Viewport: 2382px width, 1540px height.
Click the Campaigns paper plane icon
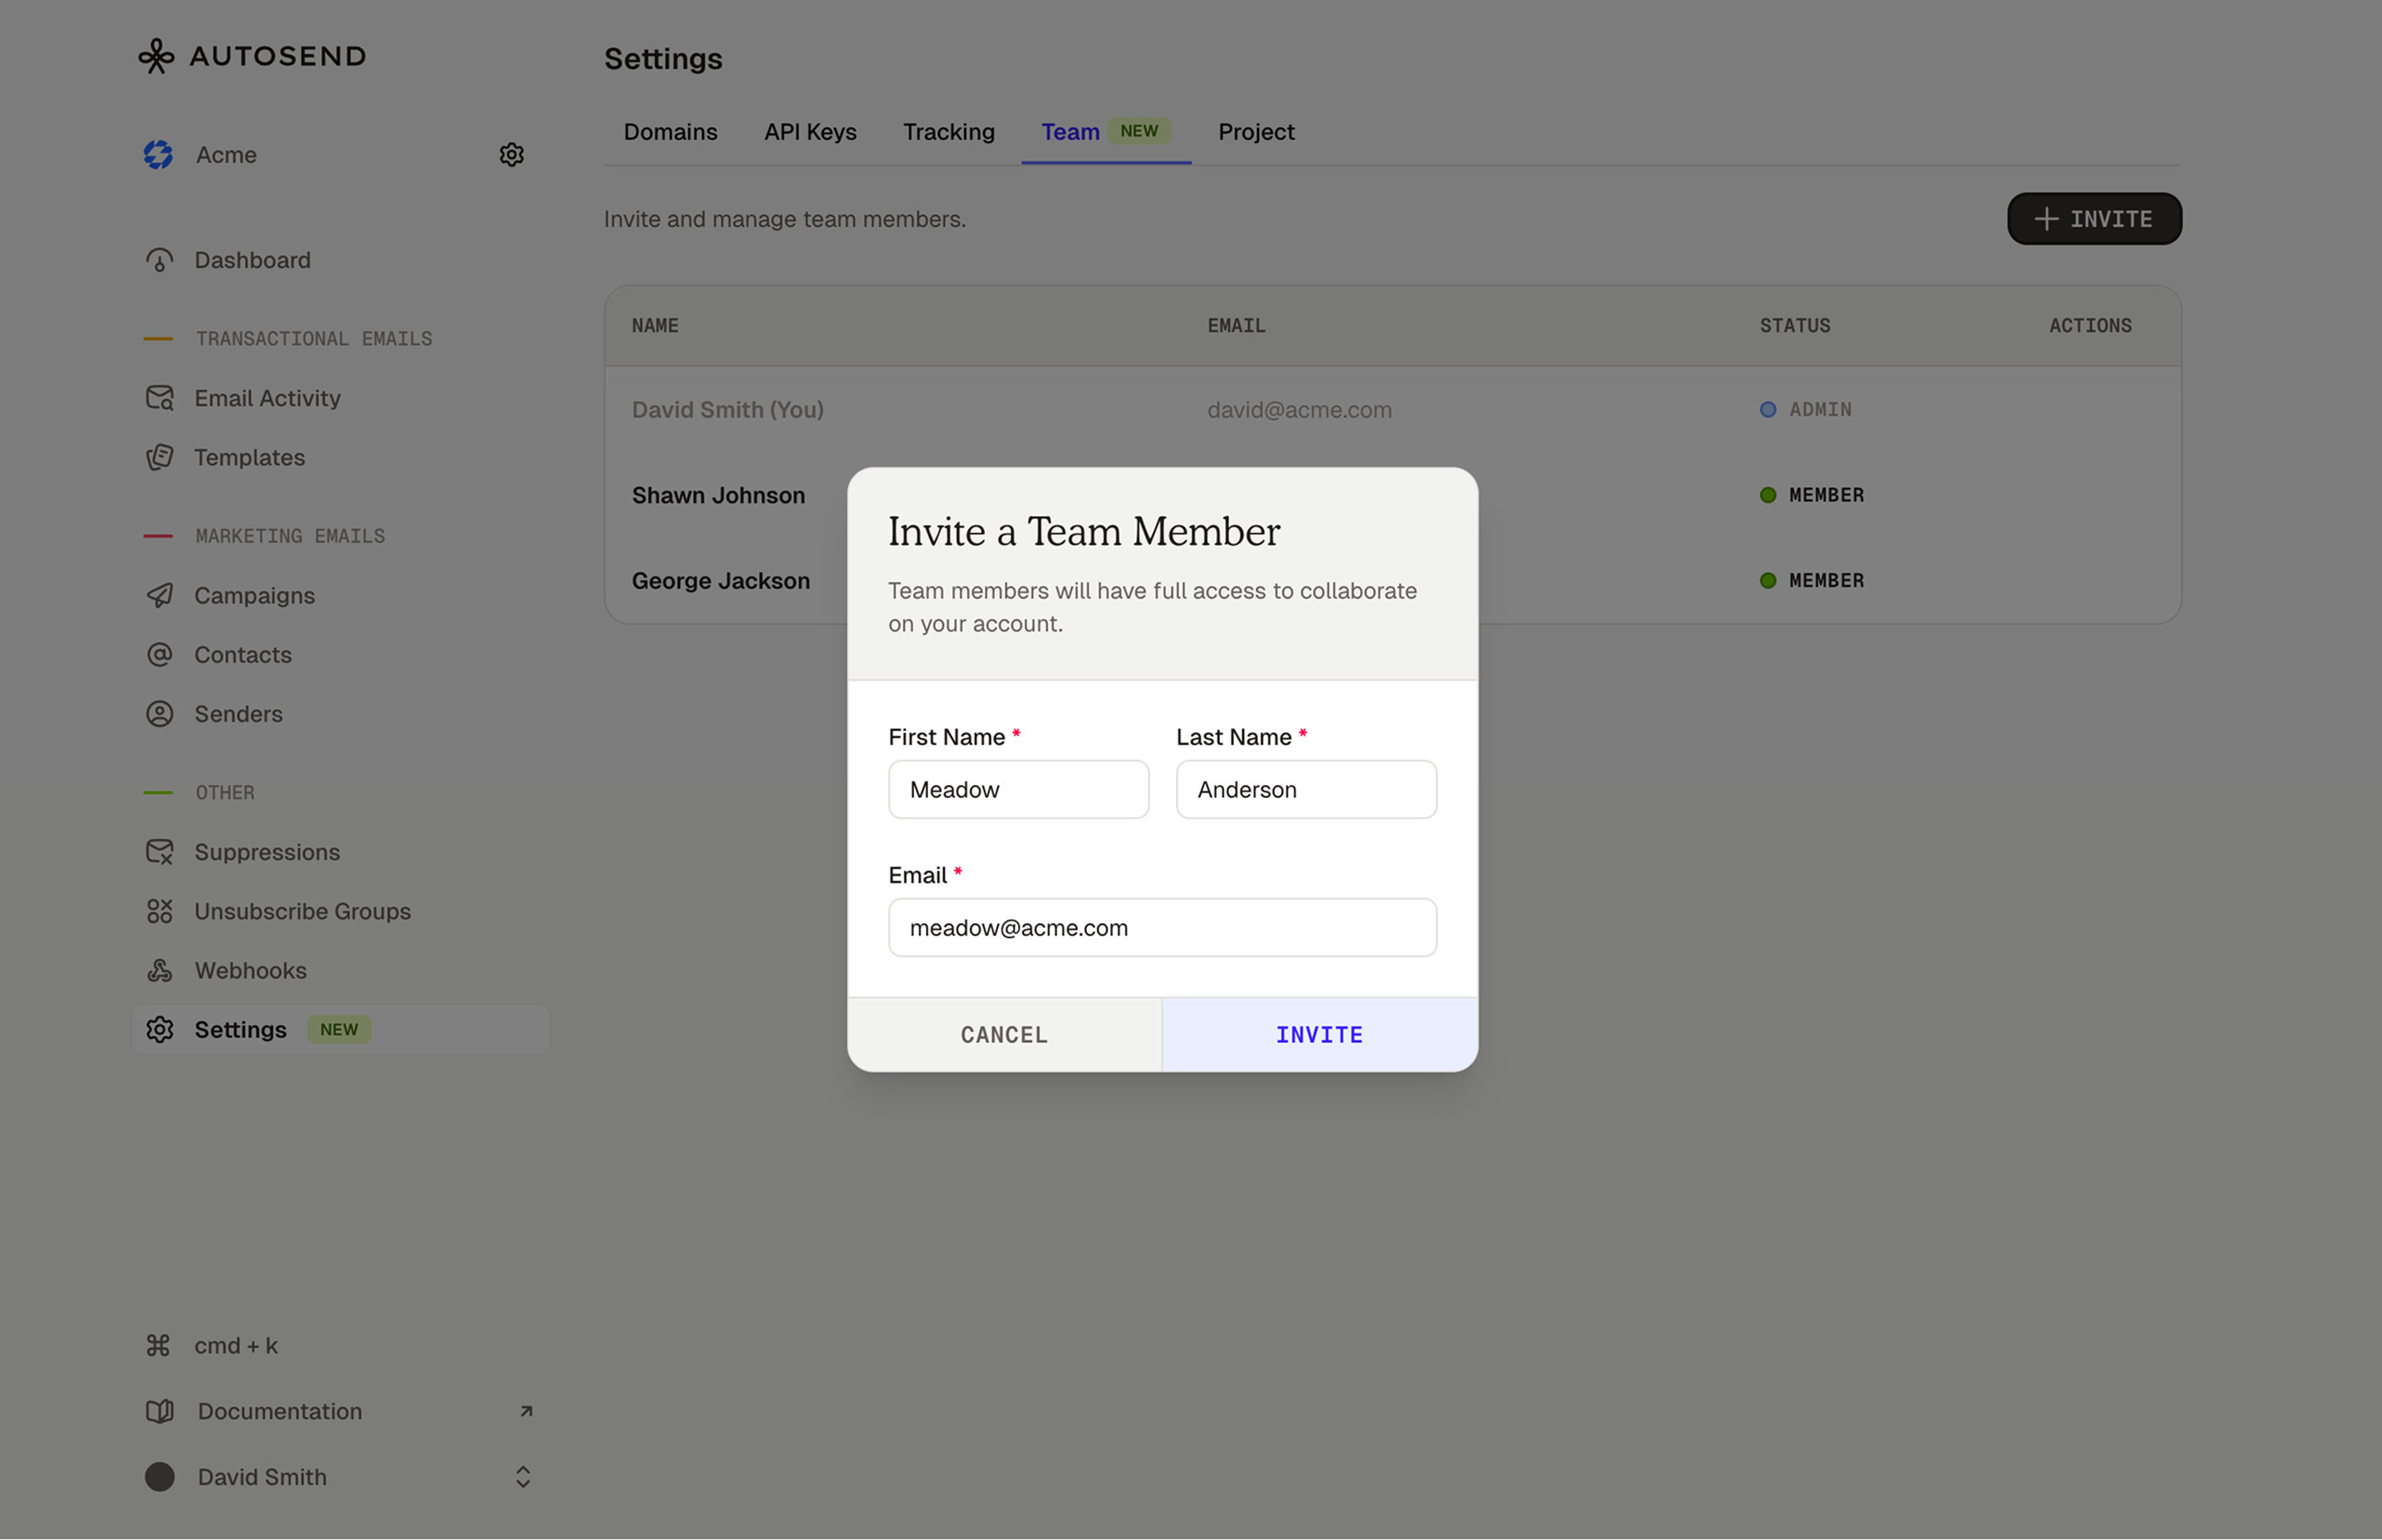pos(160,595)
